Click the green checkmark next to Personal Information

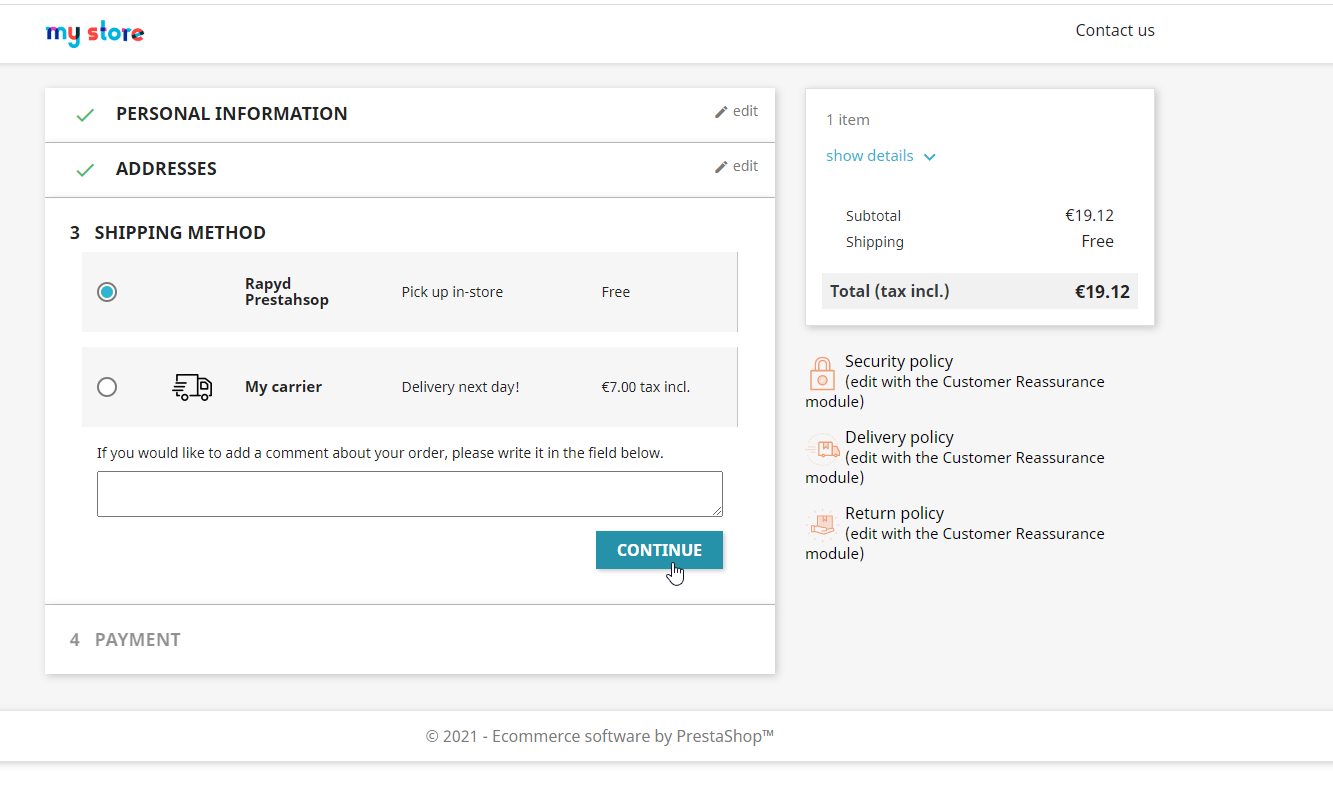(85, 115)
